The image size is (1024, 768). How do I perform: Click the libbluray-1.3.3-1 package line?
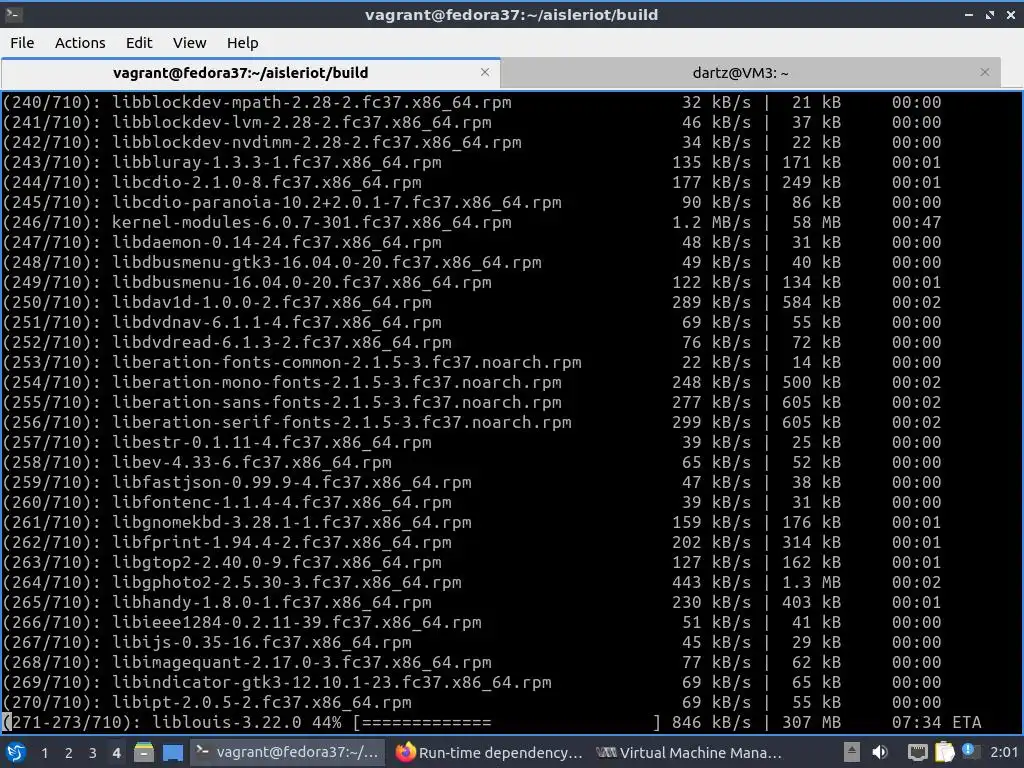pos(472,162)
